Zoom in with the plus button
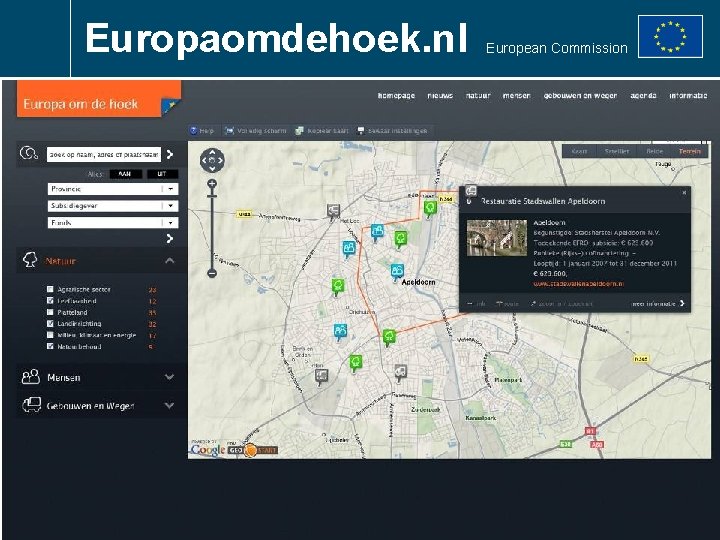 [212, 185]
